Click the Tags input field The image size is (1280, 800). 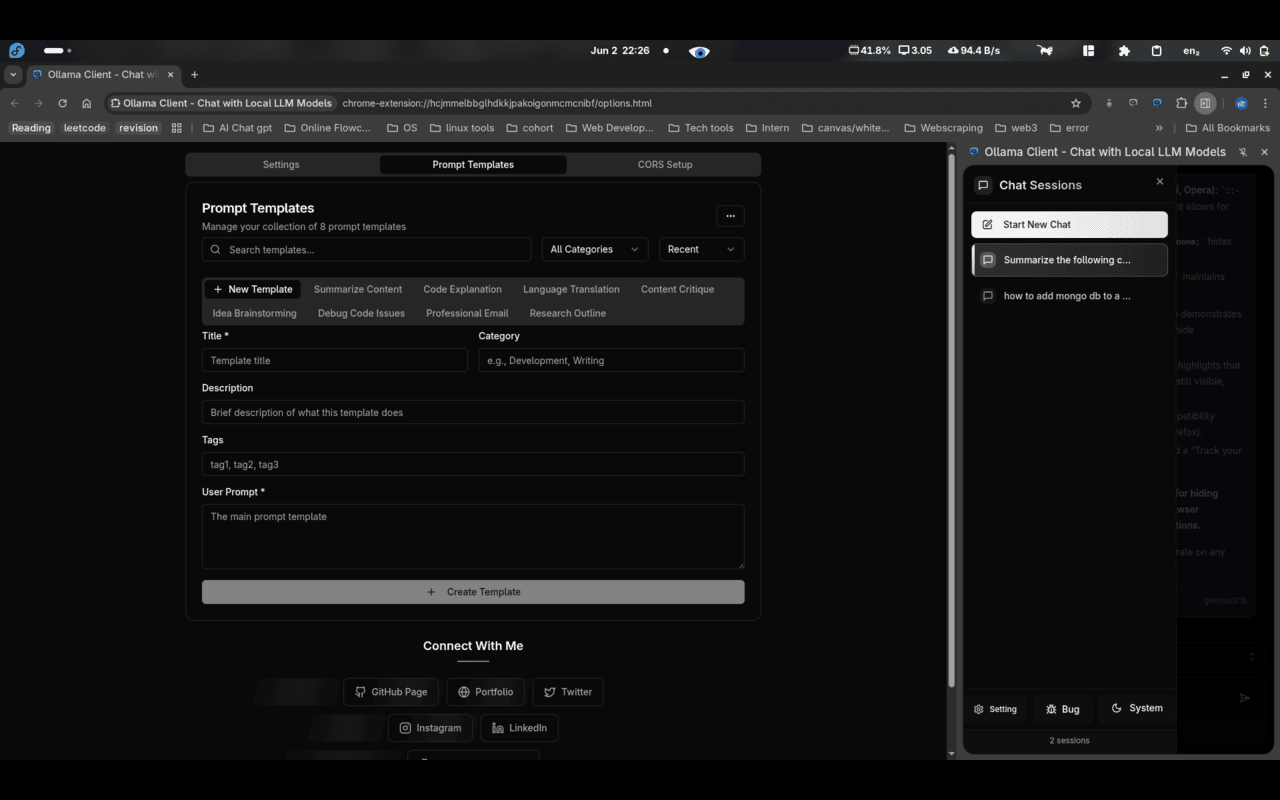point(473,464)
